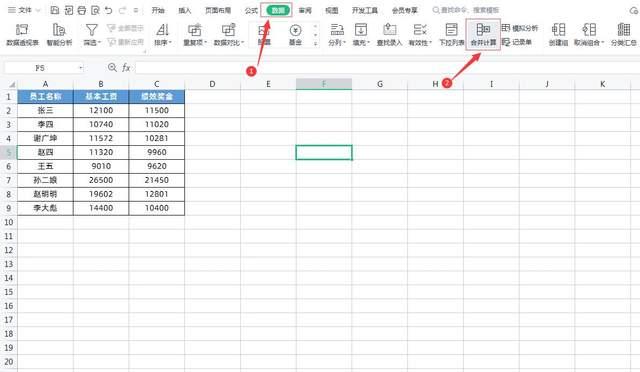The image size is (640, 372).
Task: Open 智能分析 smart analysis
Action: click(59, 34)
